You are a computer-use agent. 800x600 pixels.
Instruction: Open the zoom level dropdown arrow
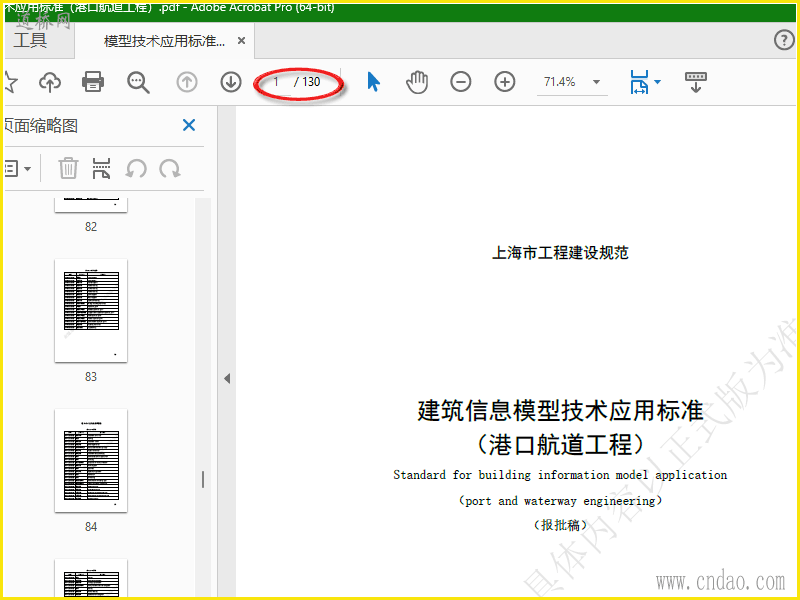coord(596,82)
